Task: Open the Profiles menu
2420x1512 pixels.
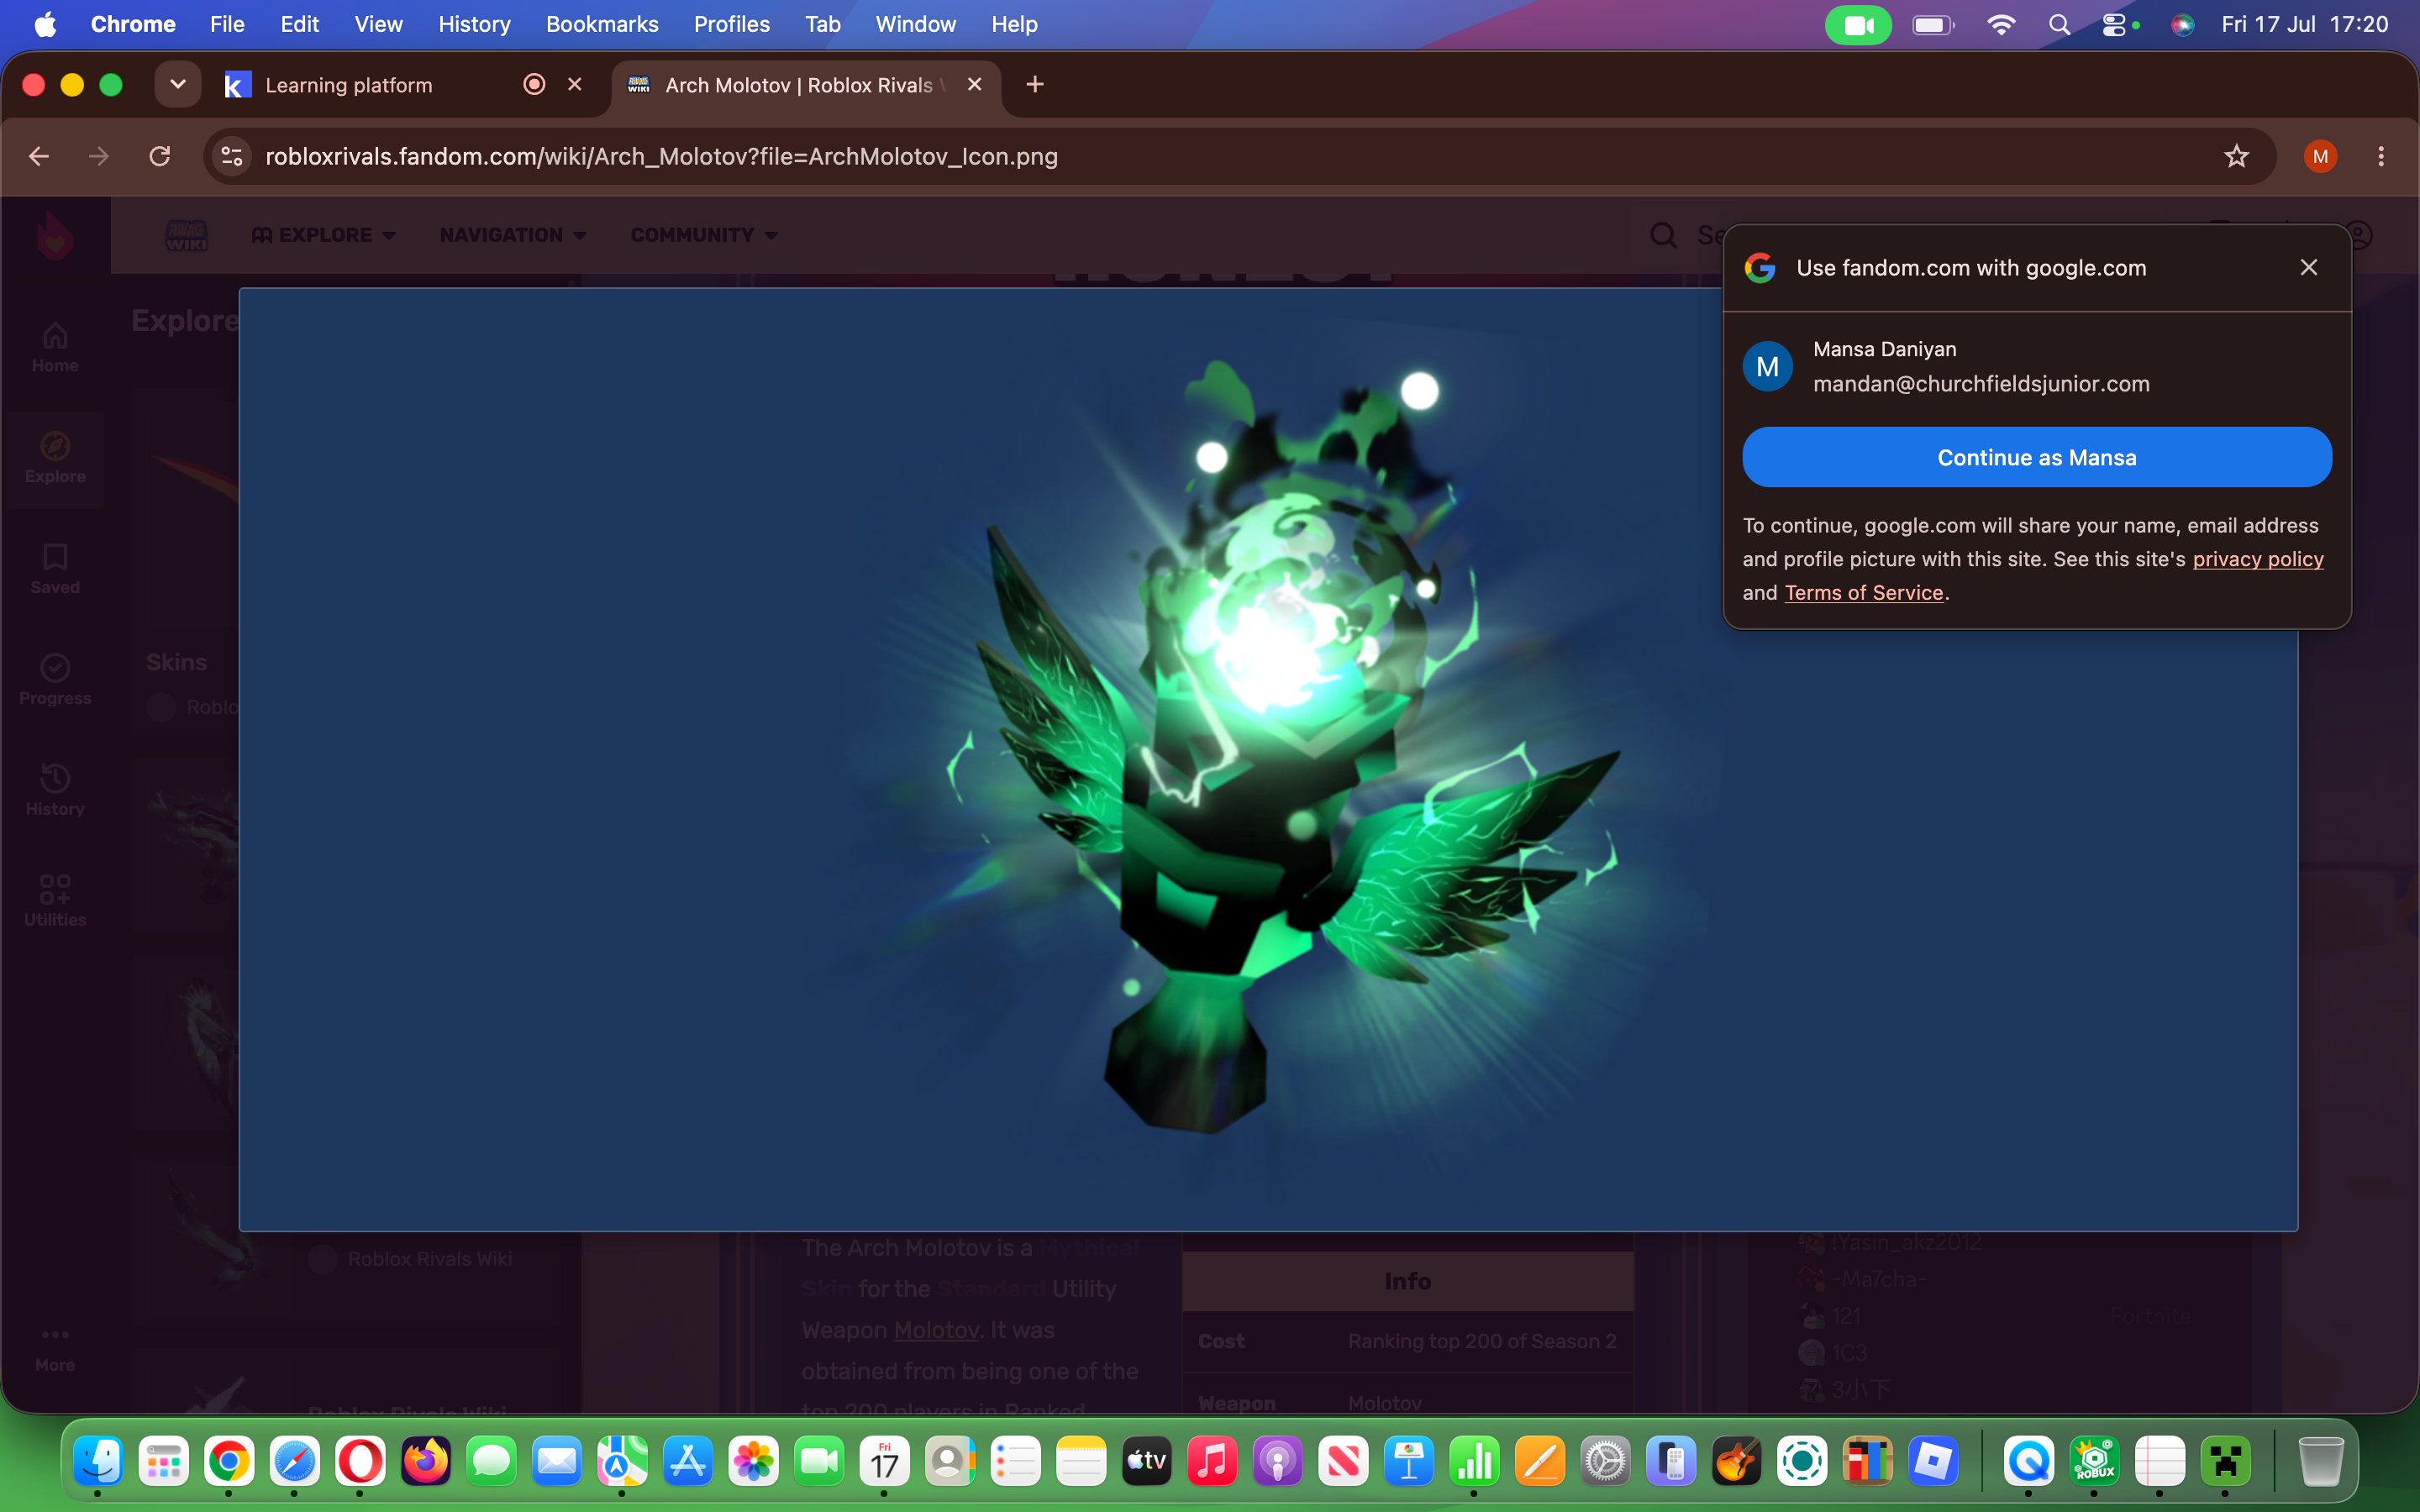Action: [x=732, y=24]
